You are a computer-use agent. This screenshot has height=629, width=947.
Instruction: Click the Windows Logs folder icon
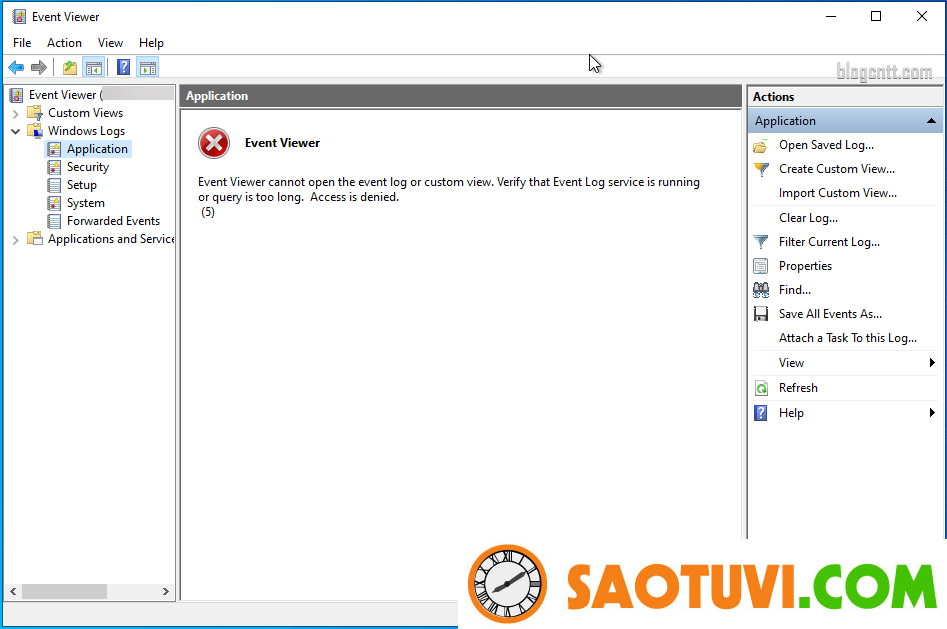click(x=35, y=131)
